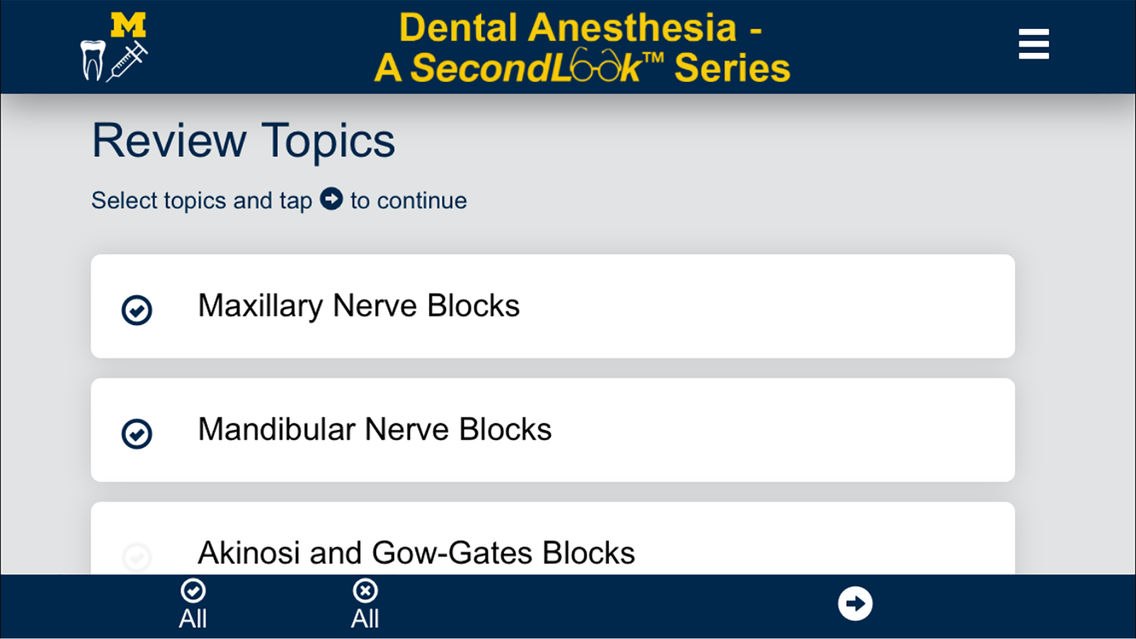The width and height of the screenshot is (1136, 639).
Task: Tap the deselect-all X icon
Action: point(365,591)
